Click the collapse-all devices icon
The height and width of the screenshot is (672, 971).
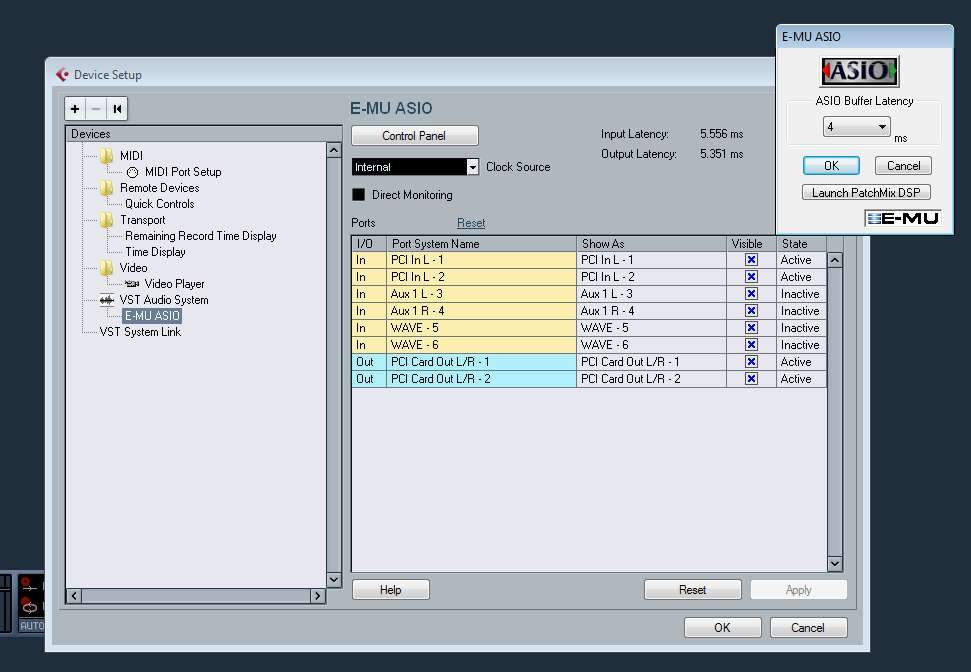point(117,109)
